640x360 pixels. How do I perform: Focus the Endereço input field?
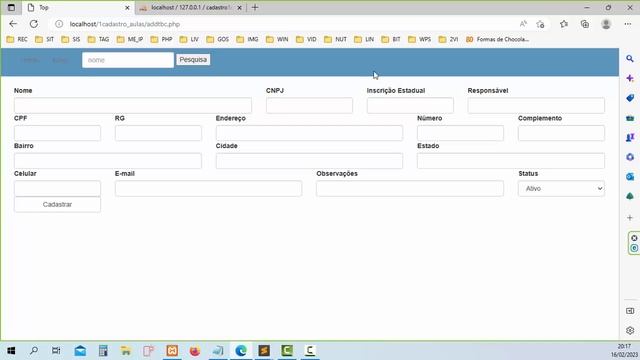click(x=309, y=133)
